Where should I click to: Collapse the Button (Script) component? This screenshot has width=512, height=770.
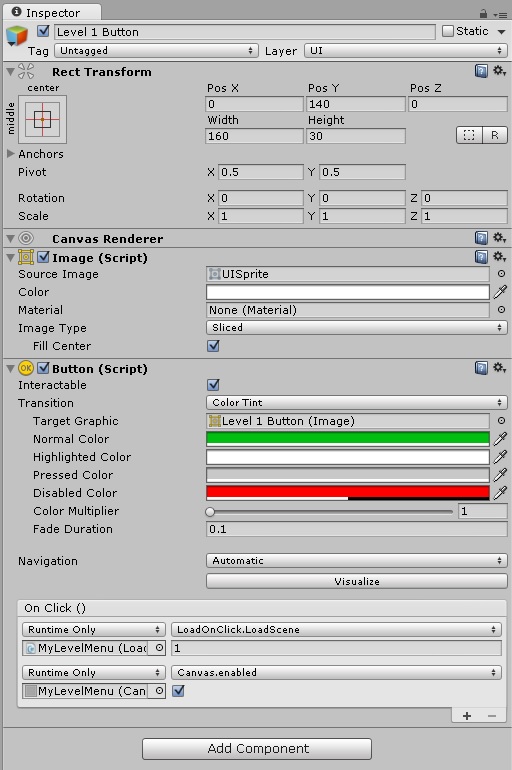pyautogui.click(x=10, y=368)
